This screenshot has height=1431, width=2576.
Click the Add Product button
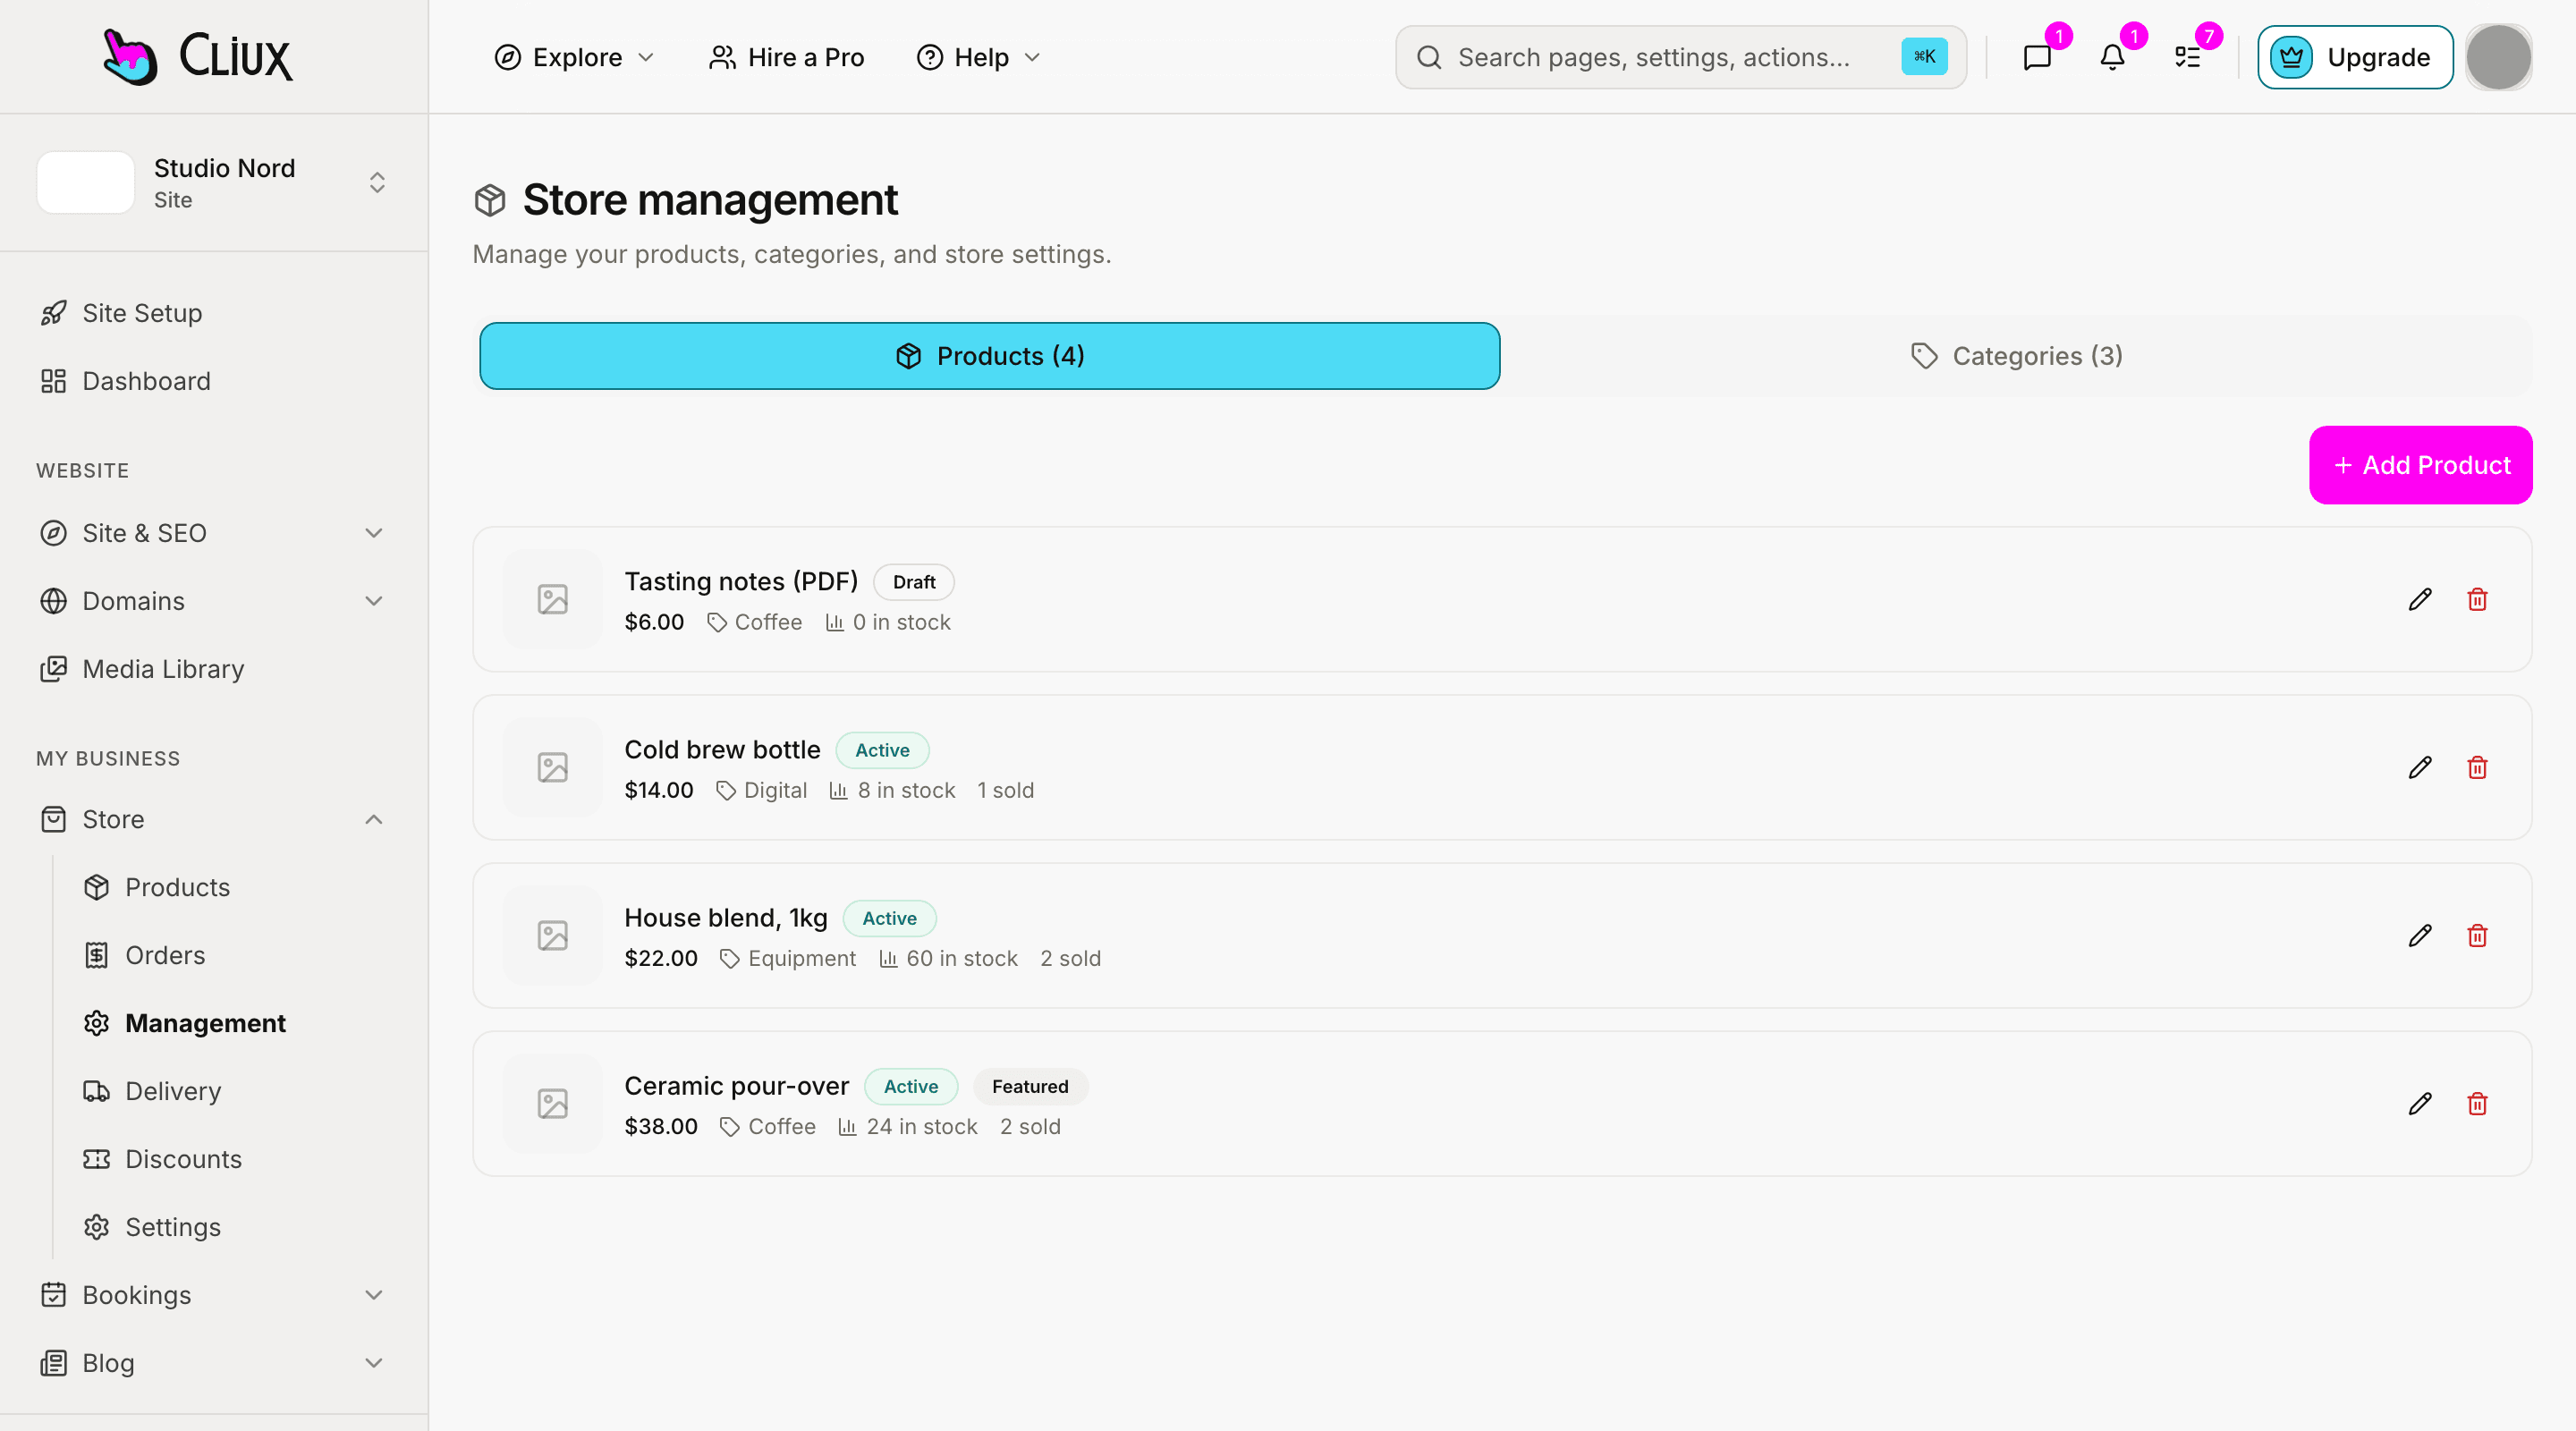2420,465
